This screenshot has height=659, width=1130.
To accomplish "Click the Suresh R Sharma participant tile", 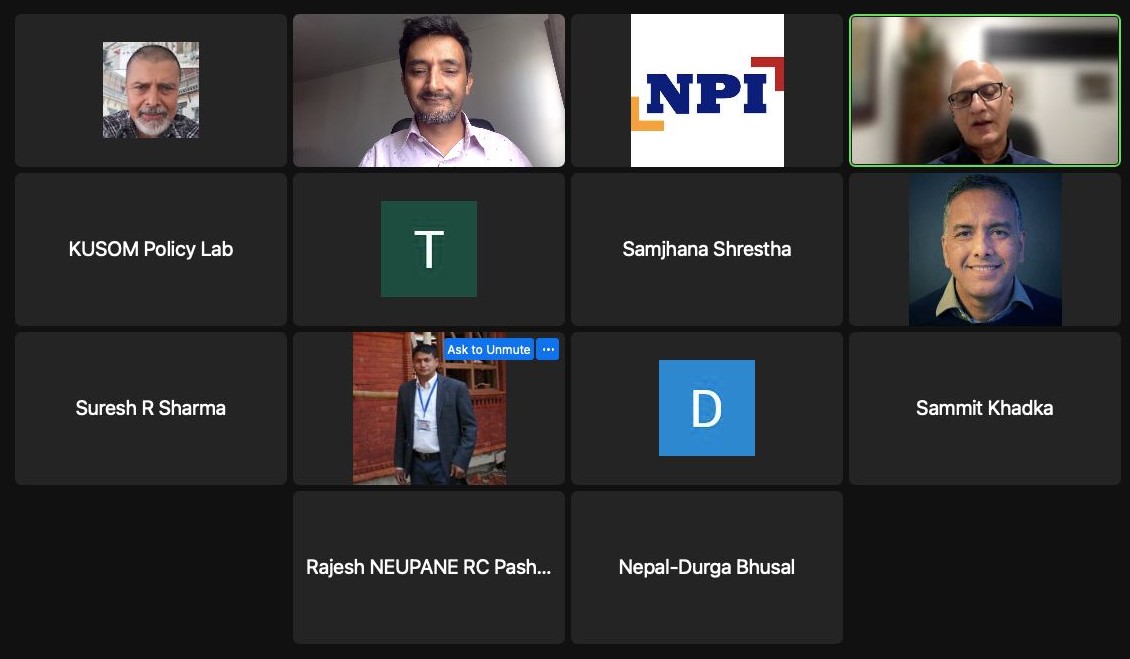I will [151, 408].
